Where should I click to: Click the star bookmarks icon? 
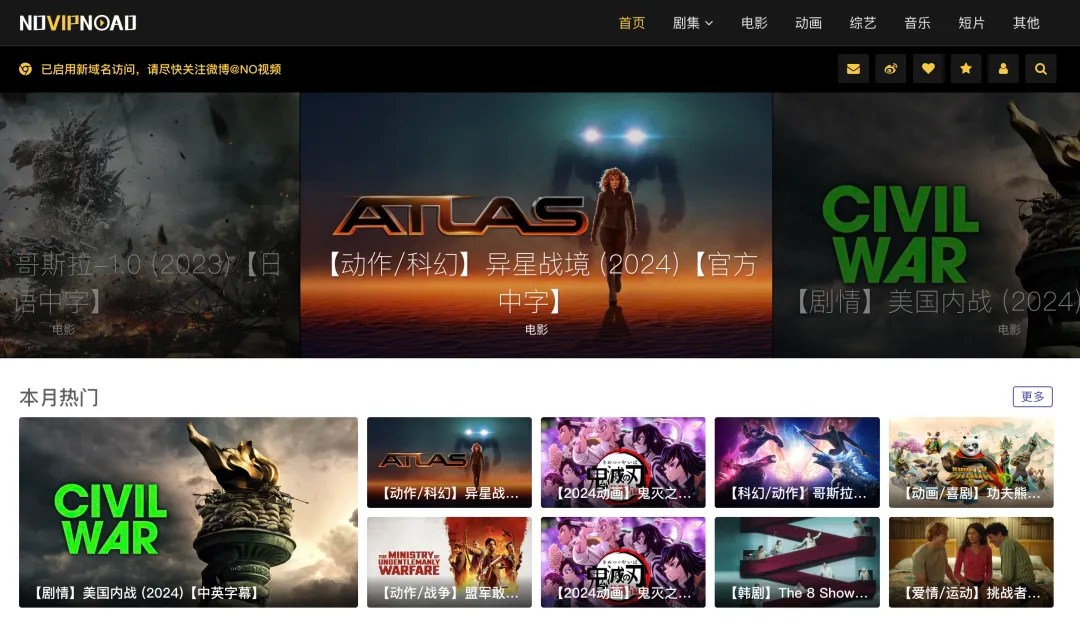click(966, 69)
